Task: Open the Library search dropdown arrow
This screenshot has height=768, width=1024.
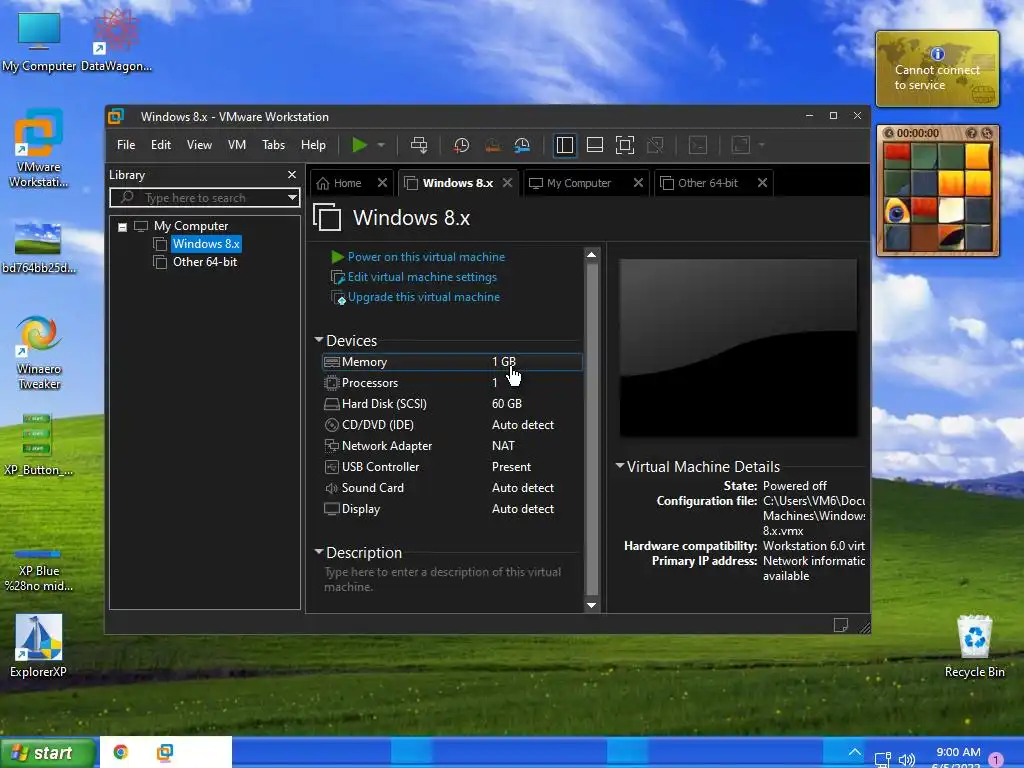Action: [x=292, y=198]
